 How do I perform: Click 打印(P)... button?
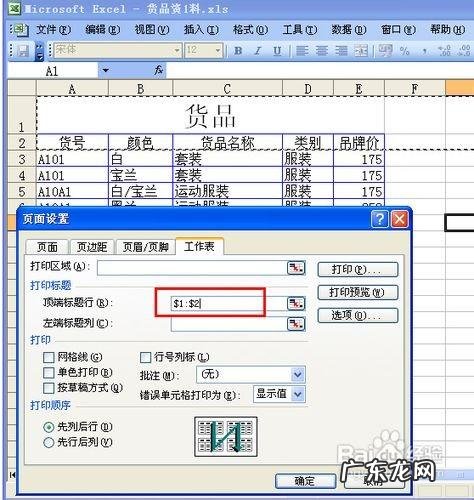358,269
